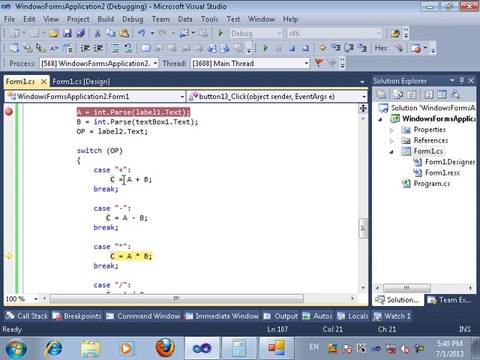Save all files with the Save All icon
This screenshot has height=360, width=480.
point(80,33)
